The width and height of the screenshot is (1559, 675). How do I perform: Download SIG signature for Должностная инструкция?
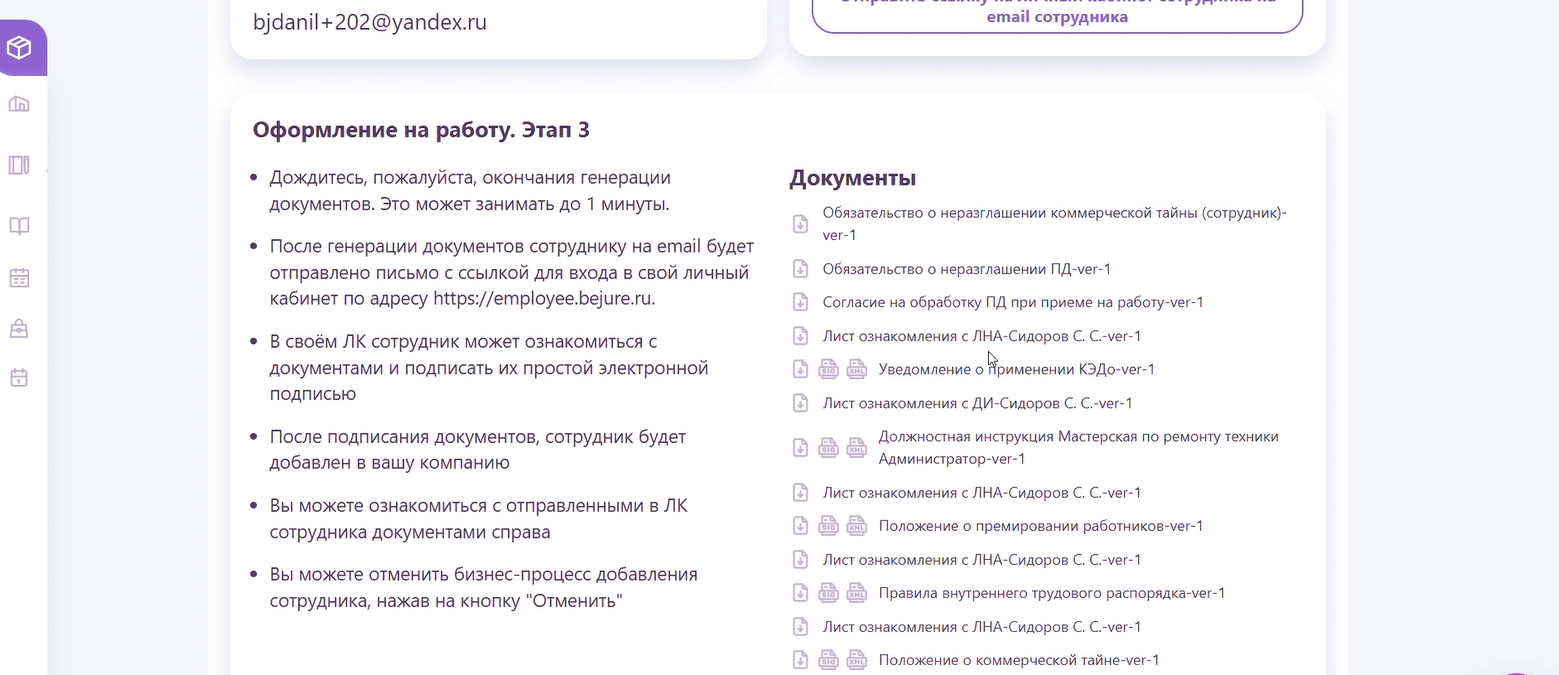click(x=828, y=448)
